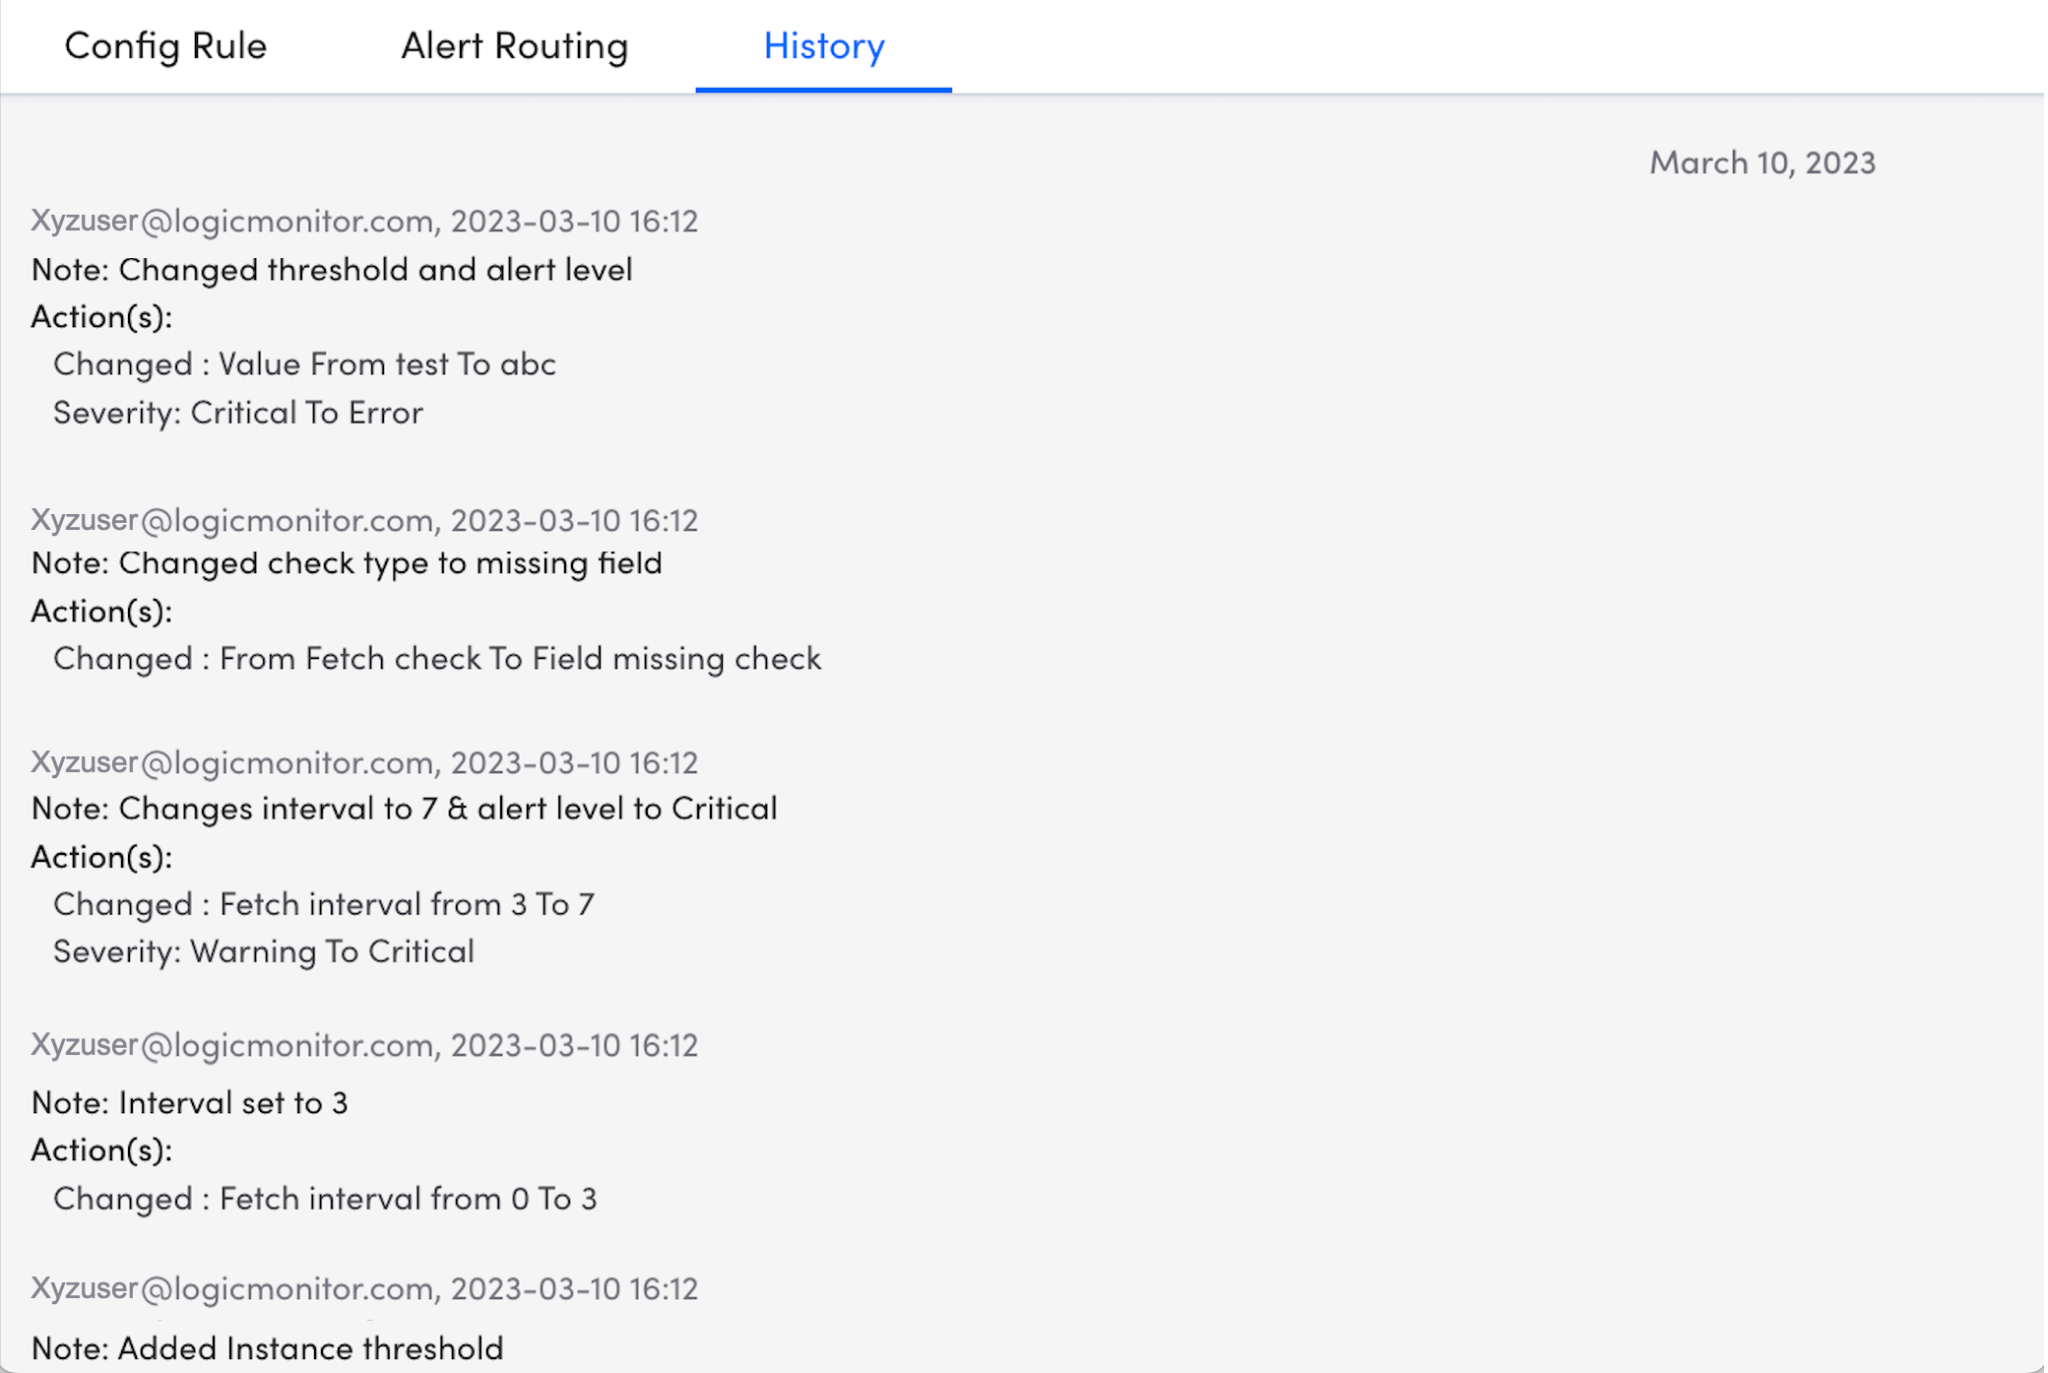This screenshot has height=1373, width=2048.
Task: Click the March 10, 2023 date label
Action: click(1761, 162)
